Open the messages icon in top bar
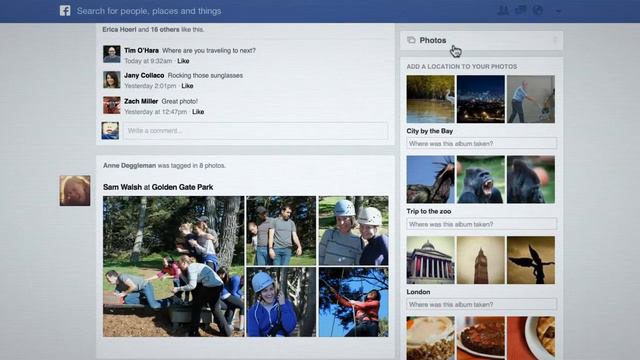 [x=520, y=10]
